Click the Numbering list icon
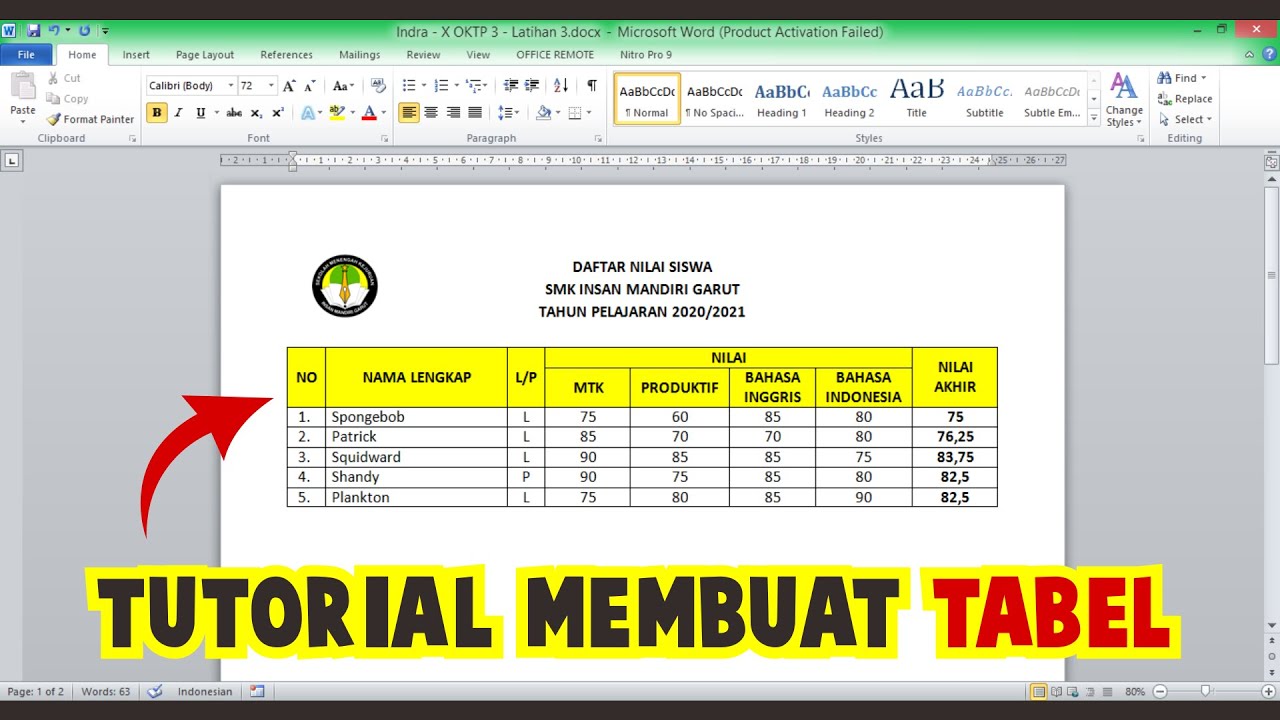1280x720 pixels. point(443,86)
